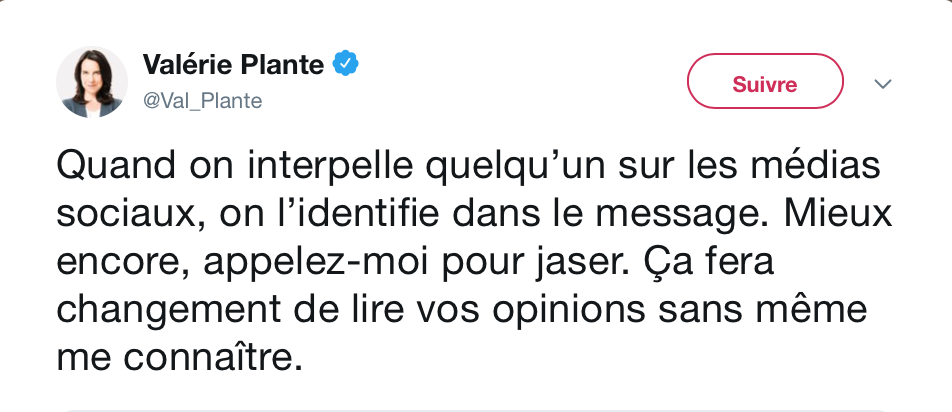952x412 pixels.
Task: Open Valérie Plante's profile photo
Action: pyautogui.click(x=92, y=82)
